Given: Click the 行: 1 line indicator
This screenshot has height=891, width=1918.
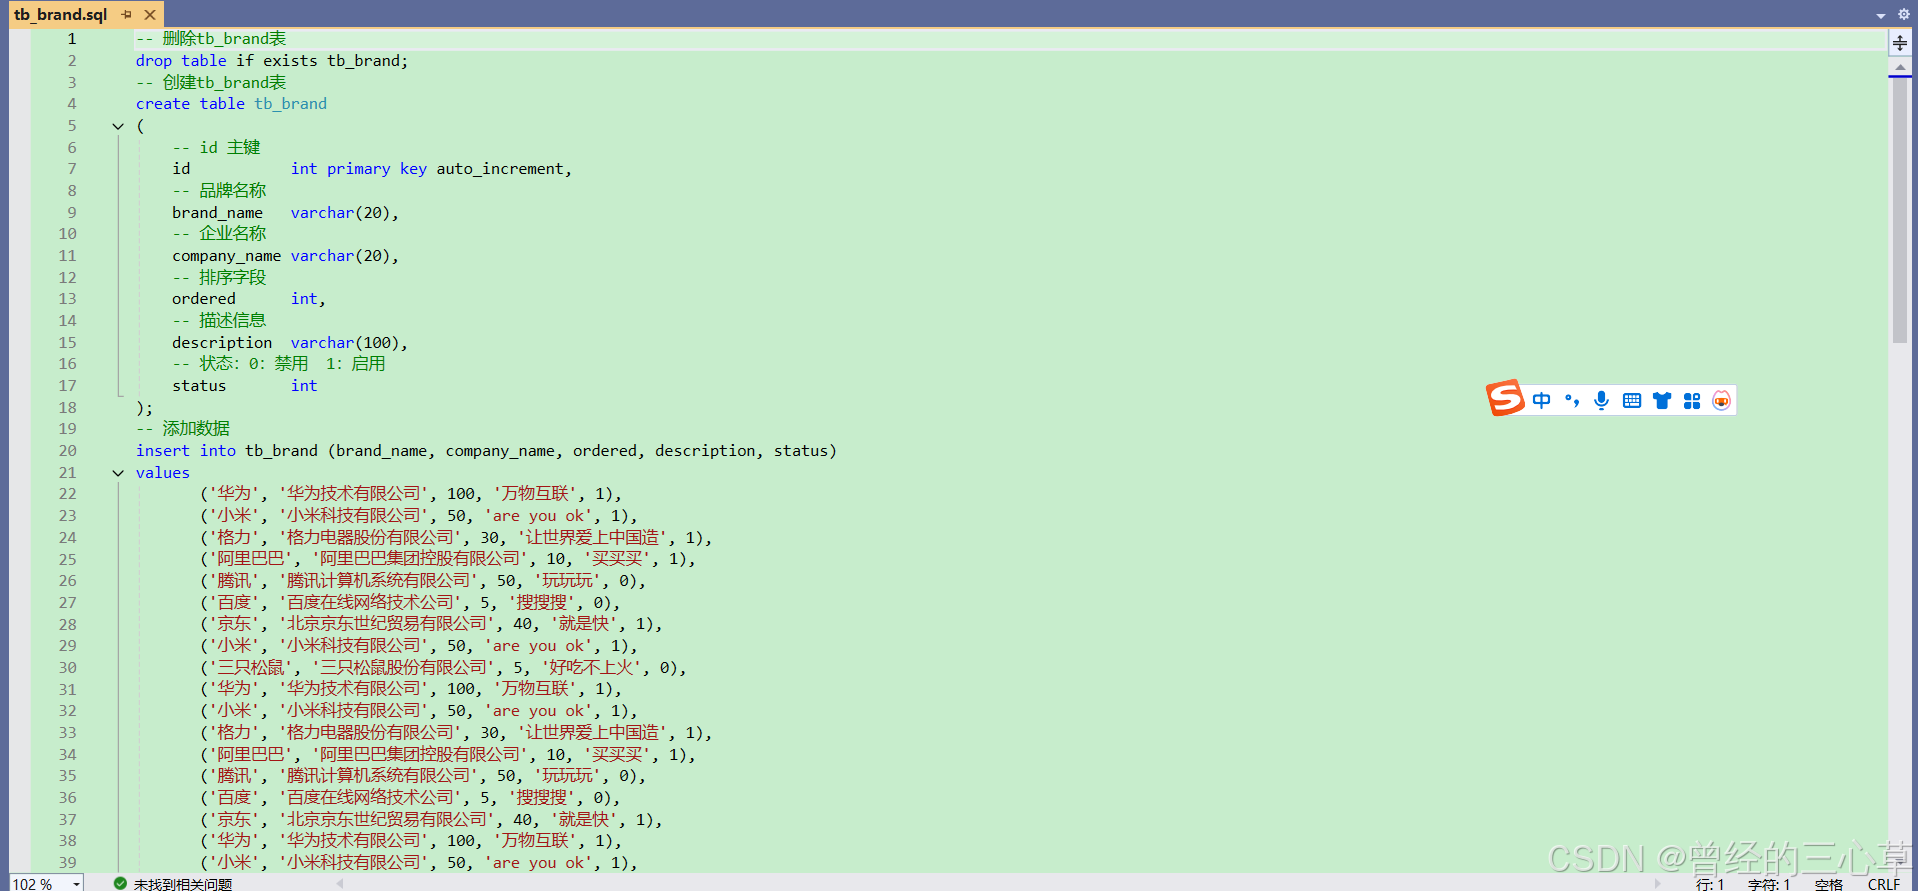Looking at the screenshot, I should [1710, 884].
